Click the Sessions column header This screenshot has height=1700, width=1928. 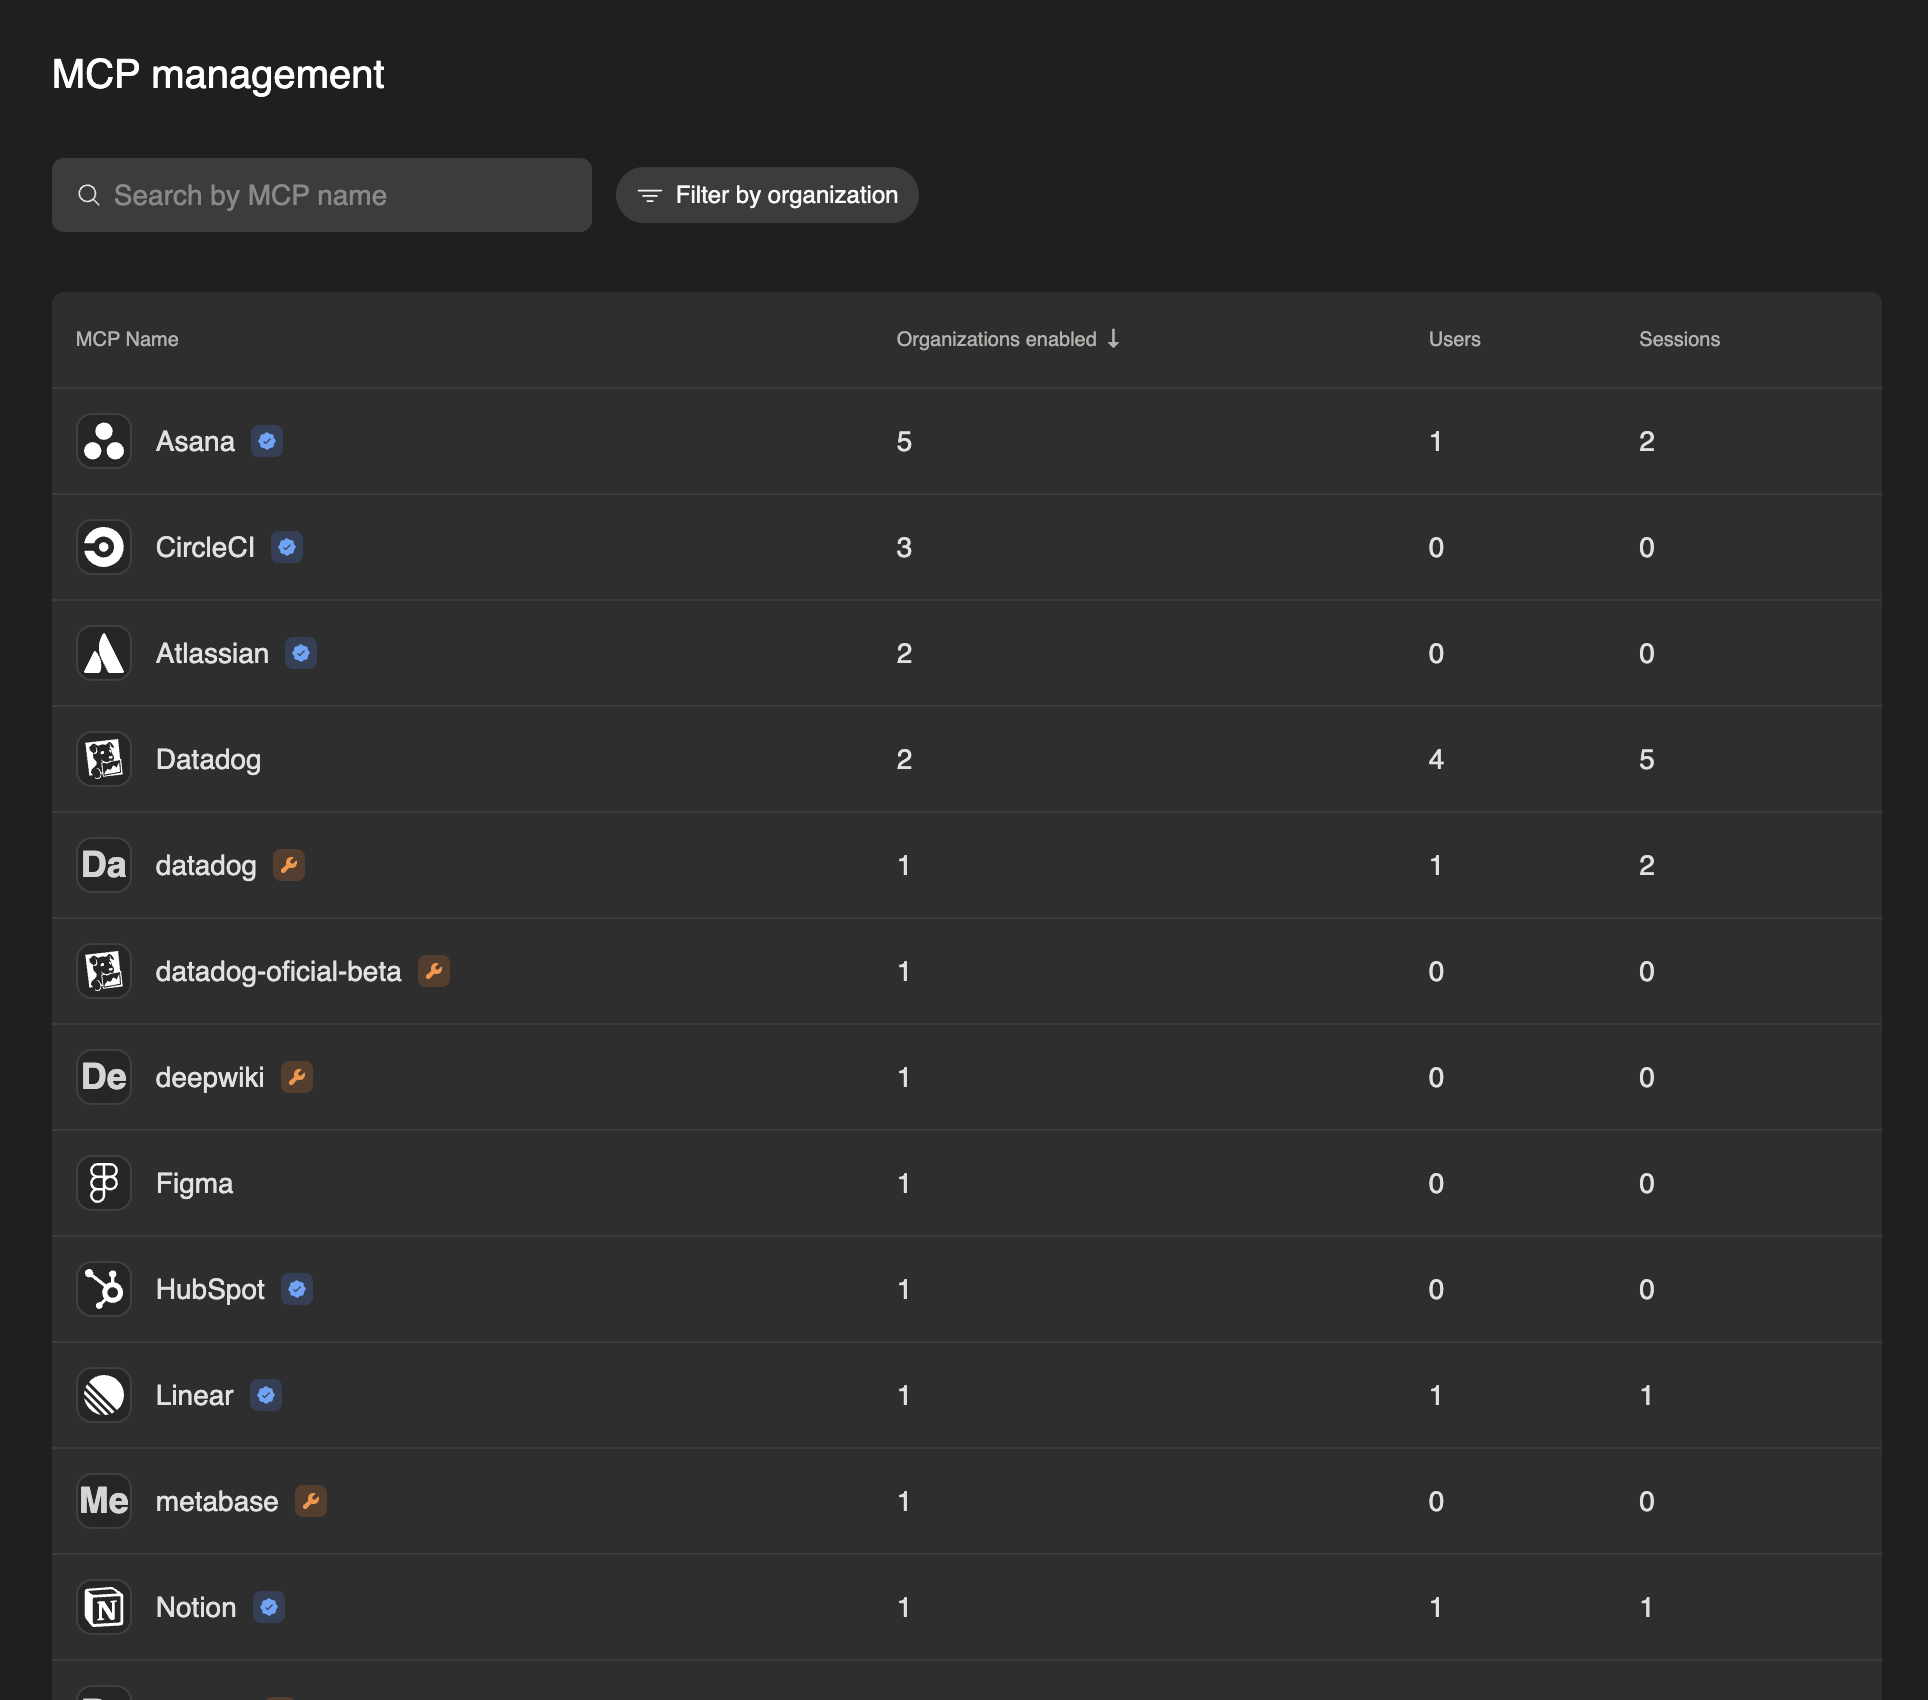[1679, 339]
